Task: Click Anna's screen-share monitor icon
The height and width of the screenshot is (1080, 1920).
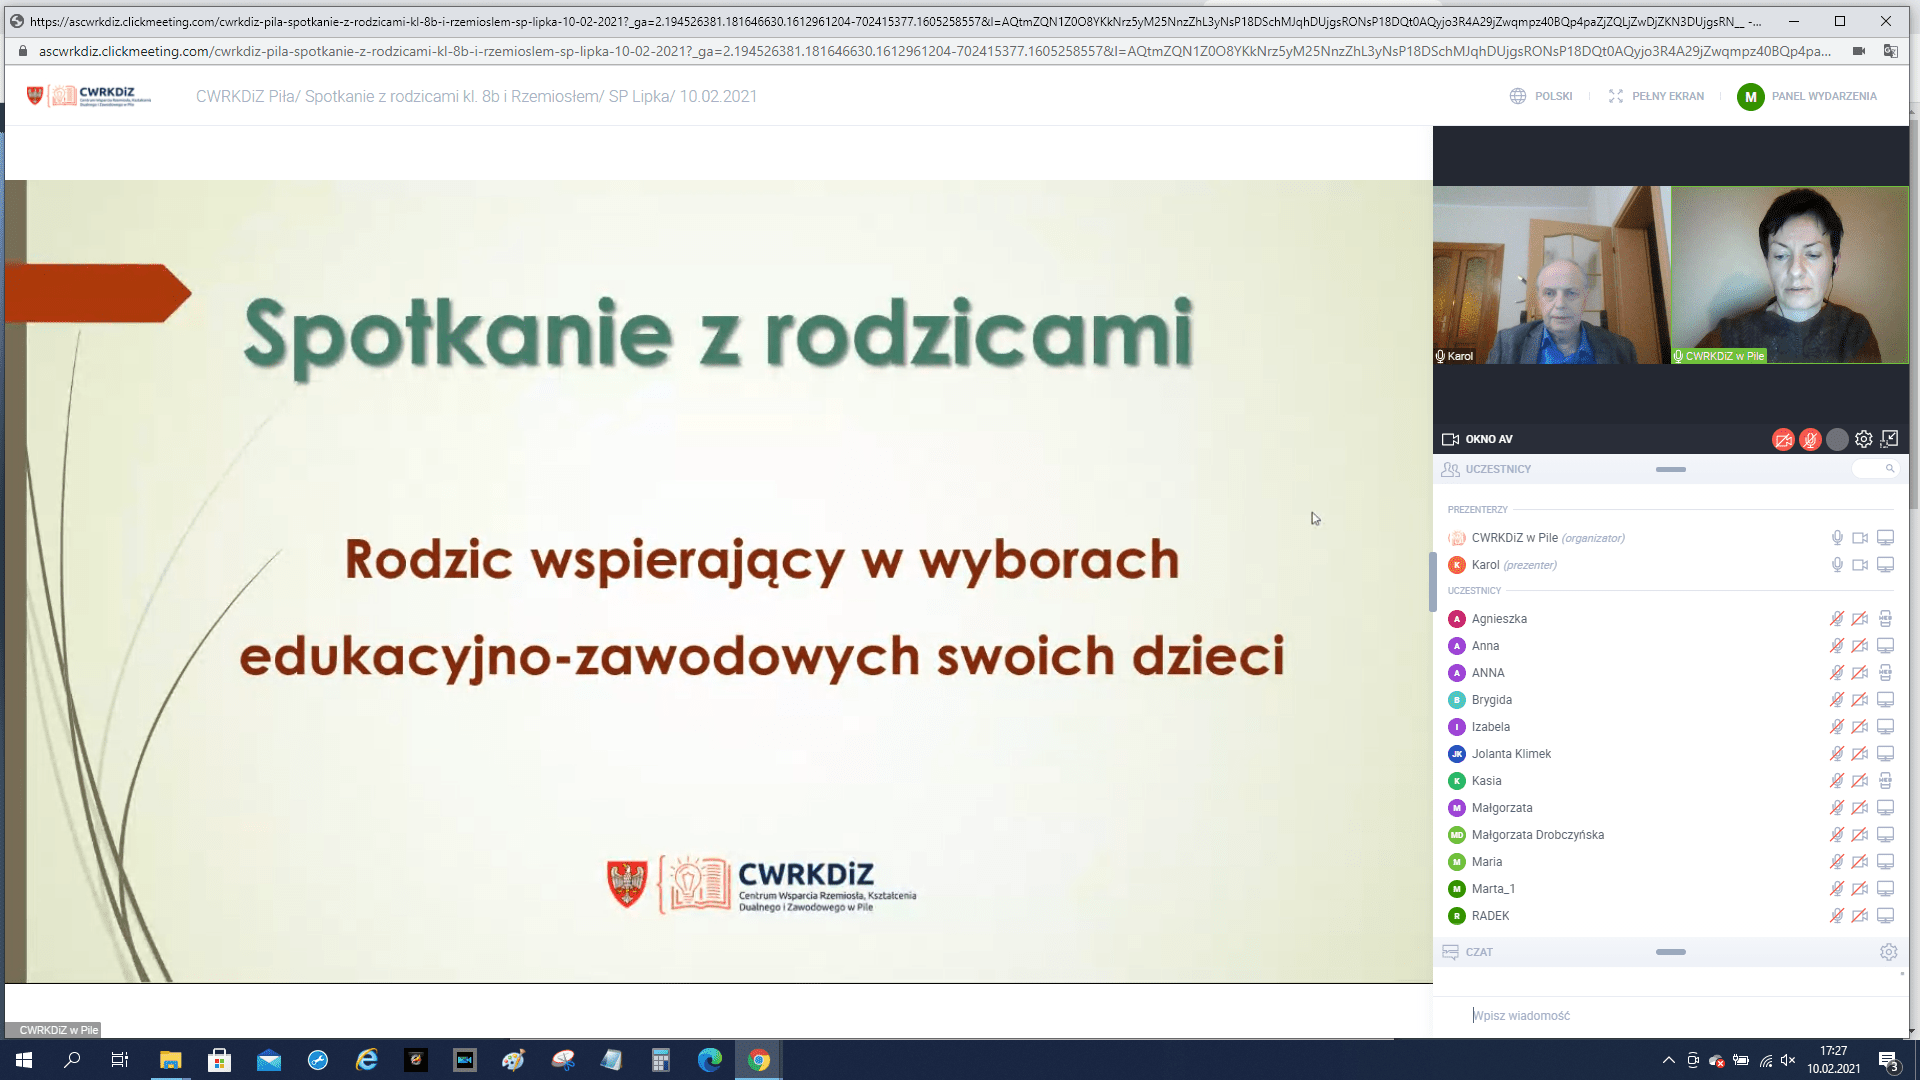Action: (x=1885, y=646)
